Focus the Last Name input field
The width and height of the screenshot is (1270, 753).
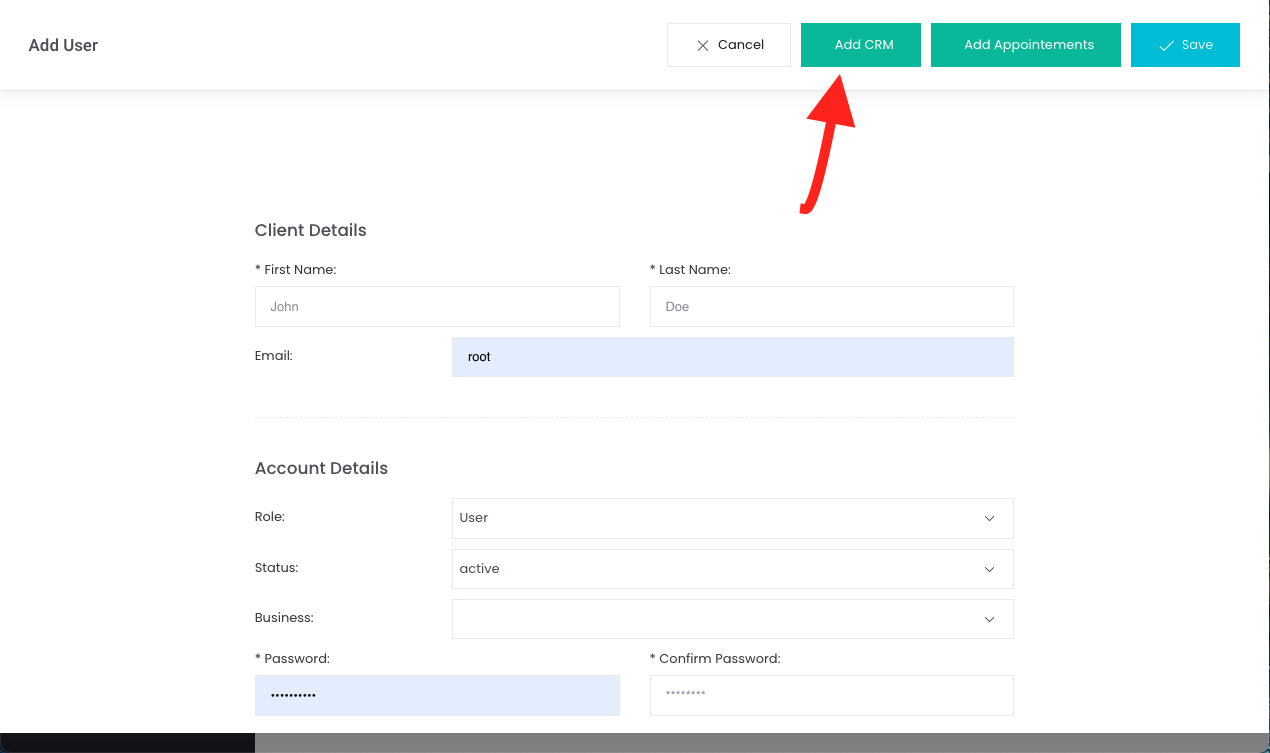click(831, 307)
